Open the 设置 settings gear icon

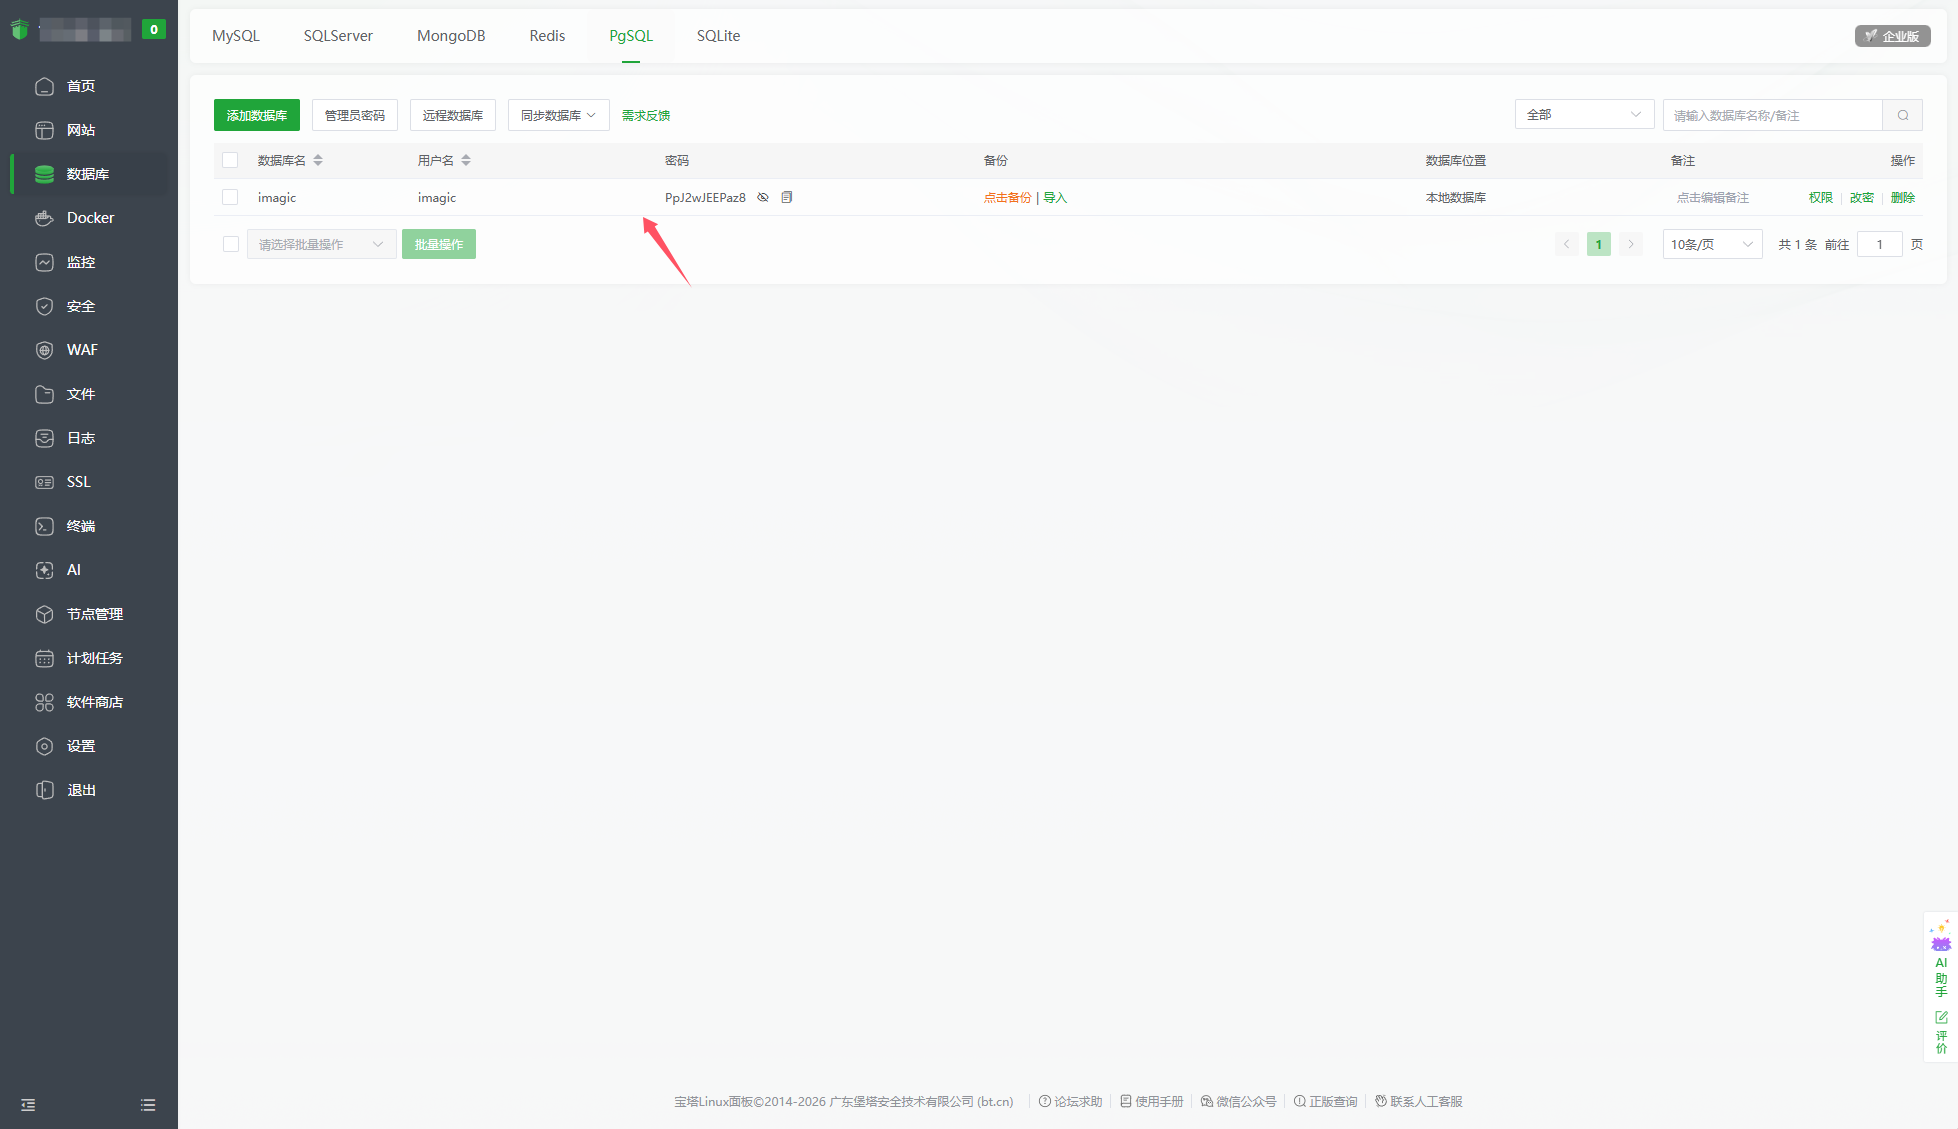44,746
